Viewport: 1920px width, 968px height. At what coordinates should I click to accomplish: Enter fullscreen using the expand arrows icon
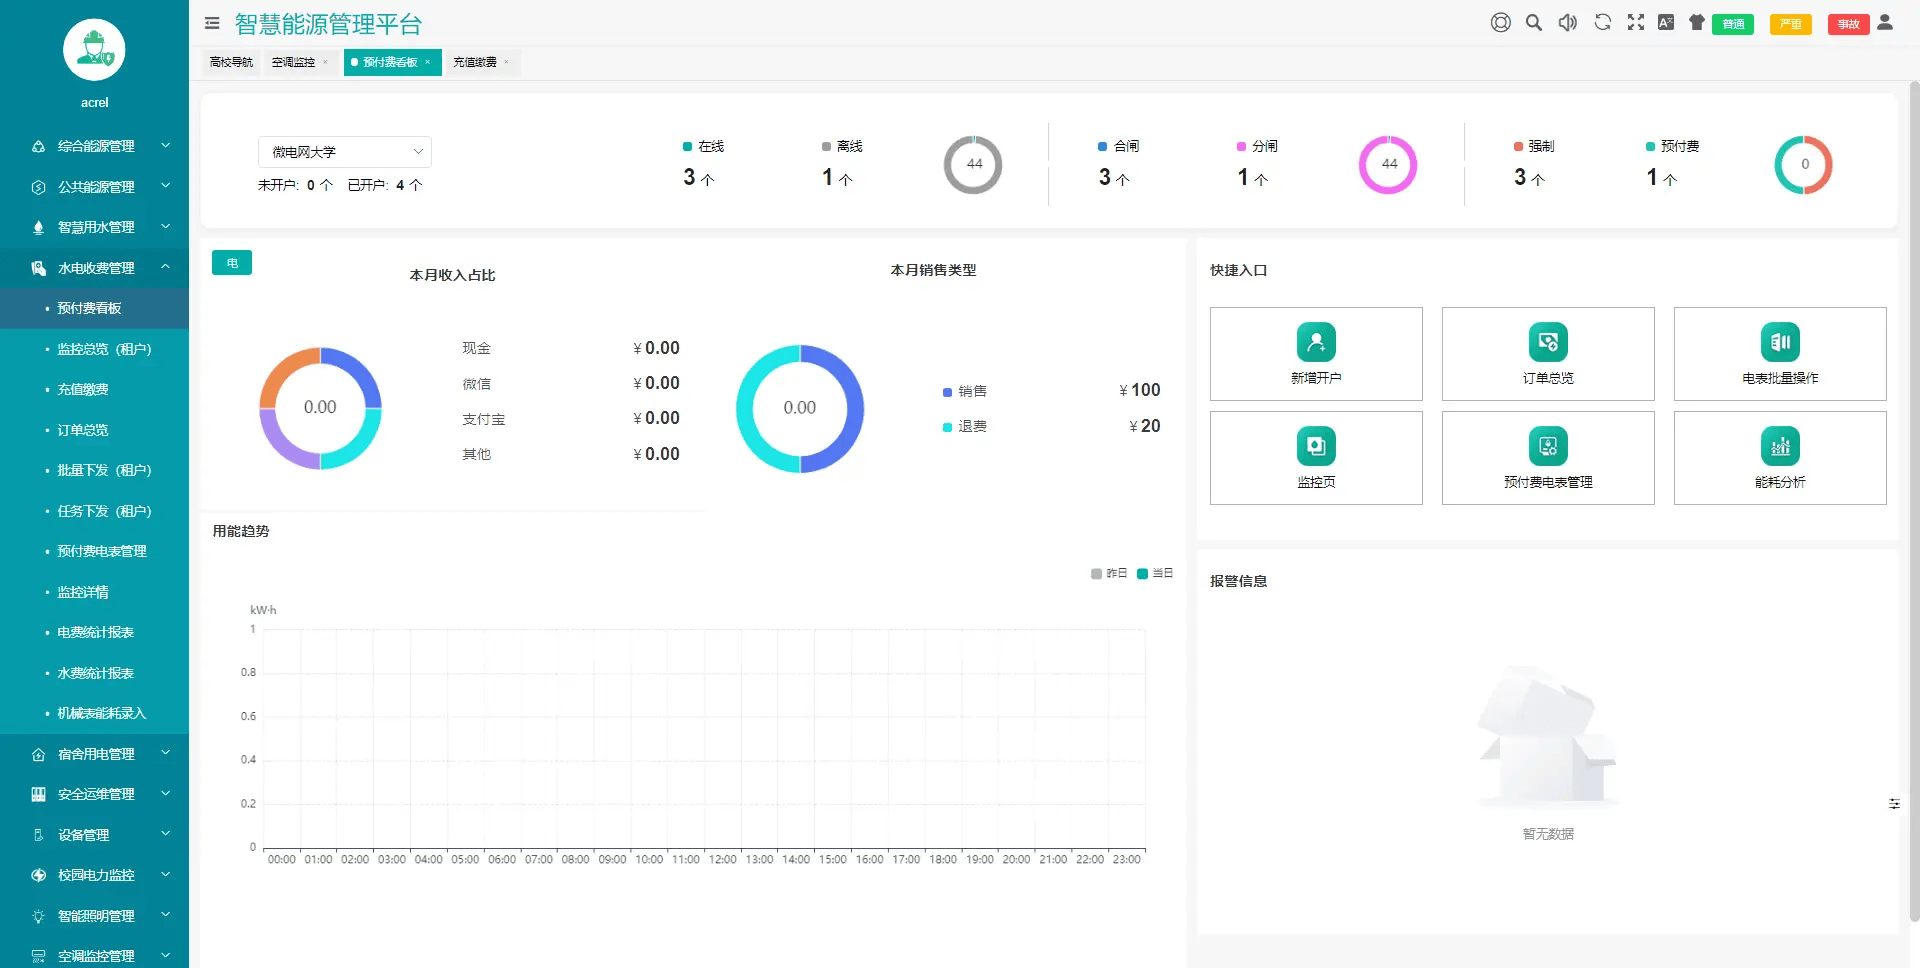pos(1636,23)
